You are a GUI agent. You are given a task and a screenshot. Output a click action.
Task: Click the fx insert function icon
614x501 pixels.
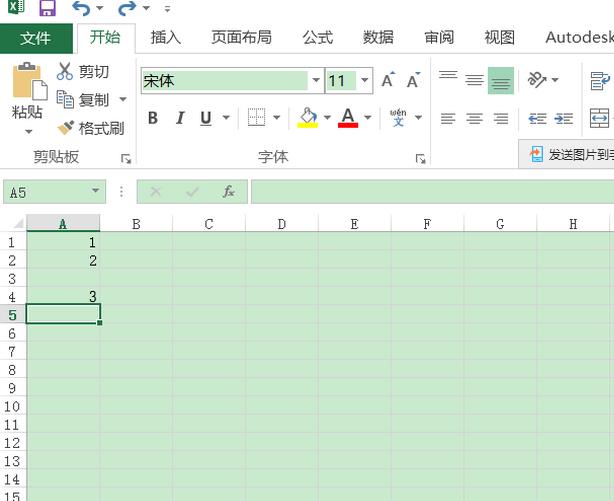[229, 192]
